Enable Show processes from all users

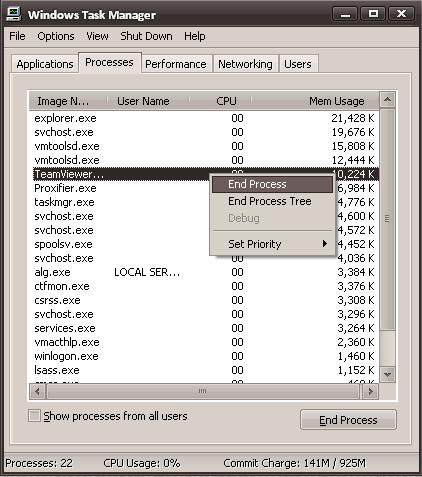click(34, 416)
